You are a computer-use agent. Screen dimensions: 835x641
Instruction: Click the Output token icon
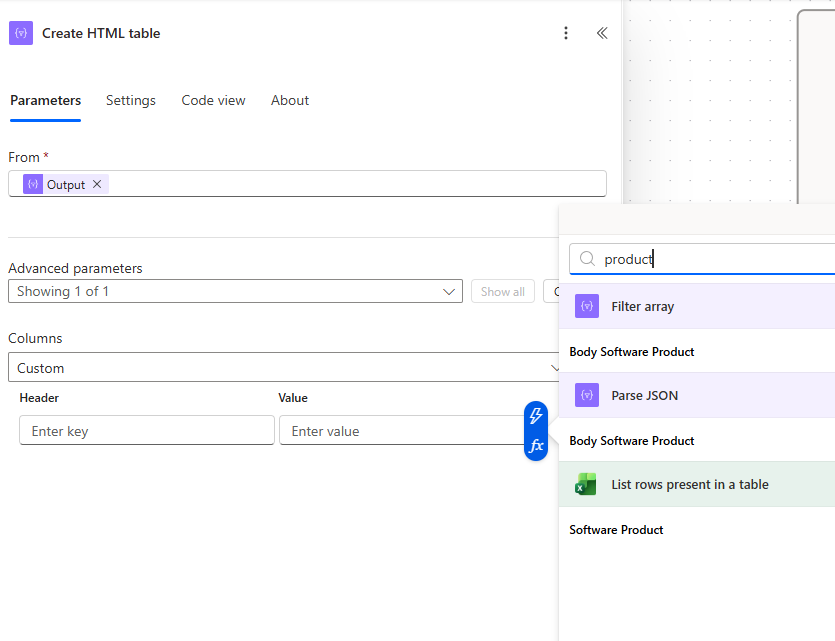(33, 184)
